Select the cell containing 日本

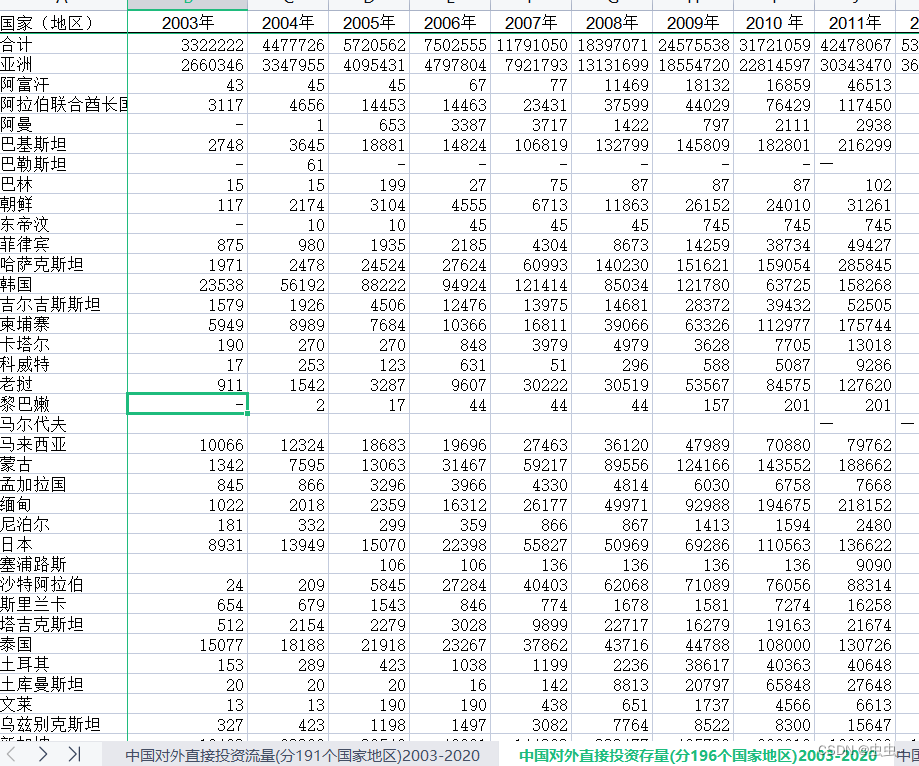click(62, 544)
